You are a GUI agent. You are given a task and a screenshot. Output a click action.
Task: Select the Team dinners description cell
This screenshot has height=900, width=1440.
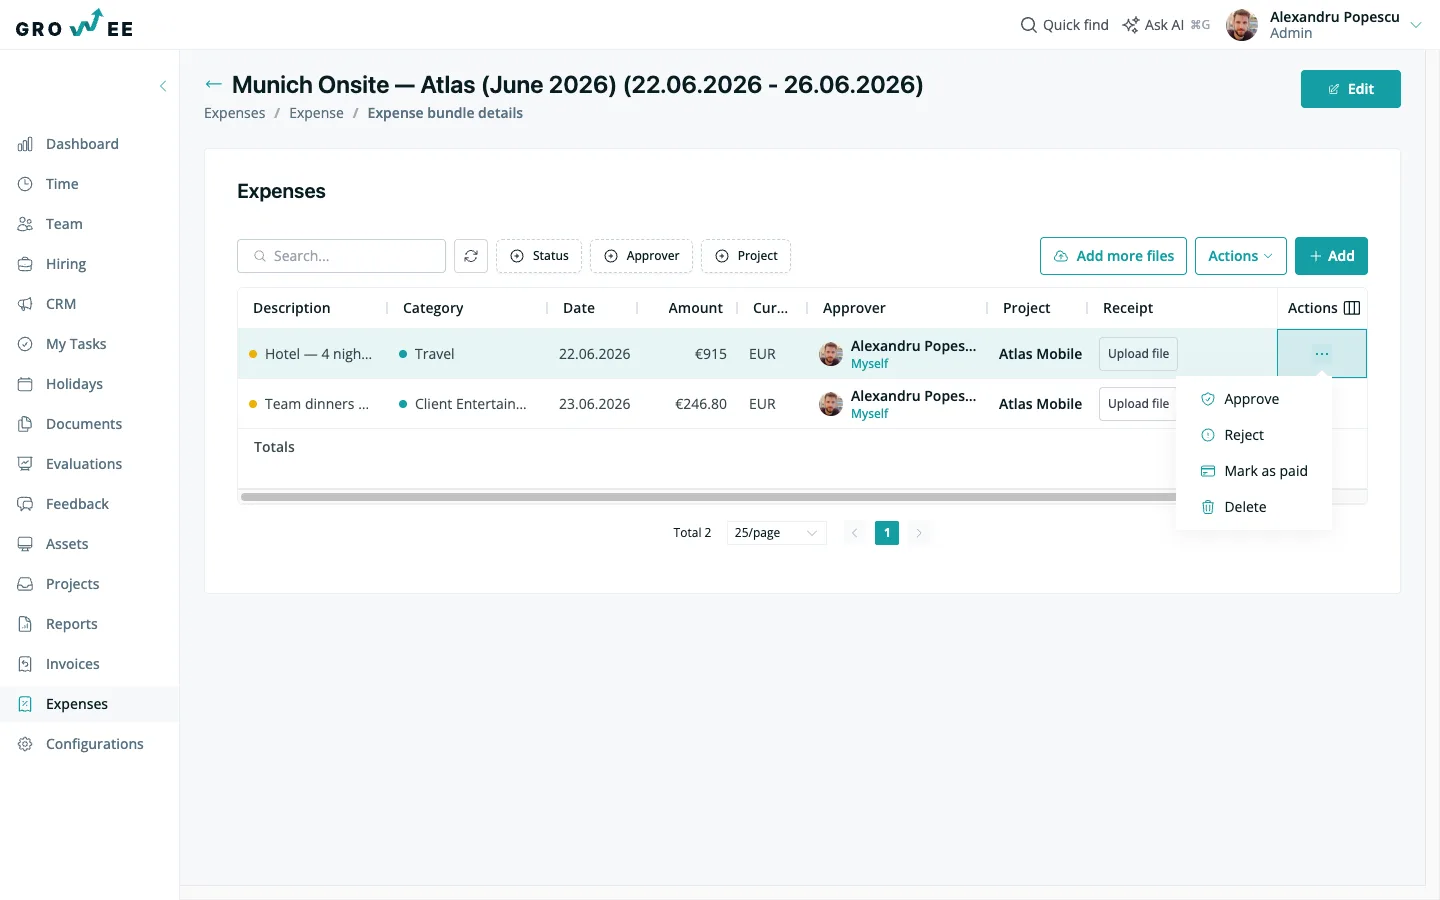point(310,404)
